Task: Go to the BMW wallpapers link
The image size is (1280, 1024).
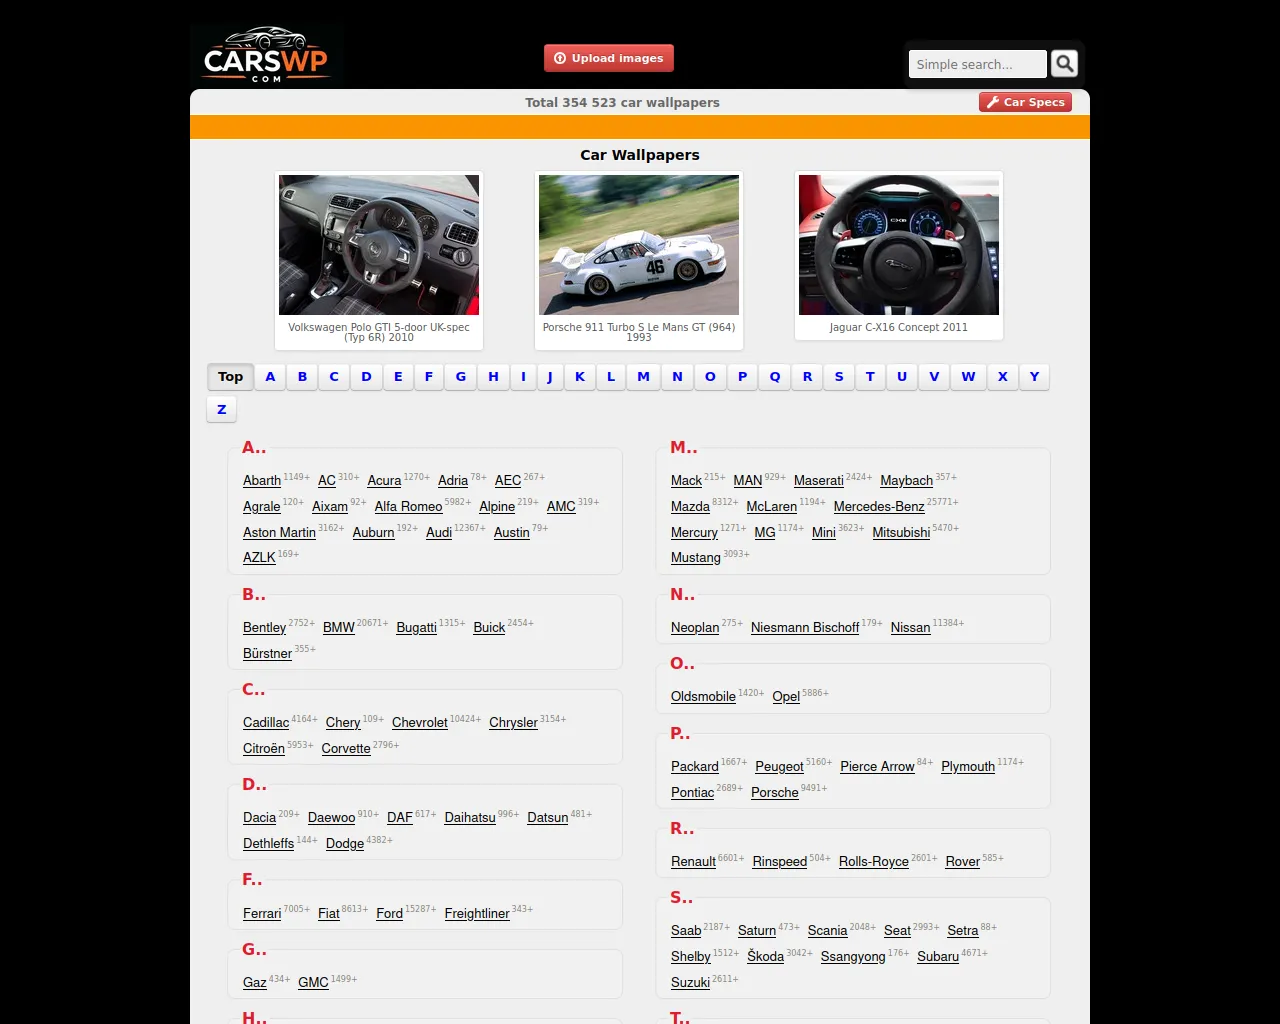Action: point(339,628)
